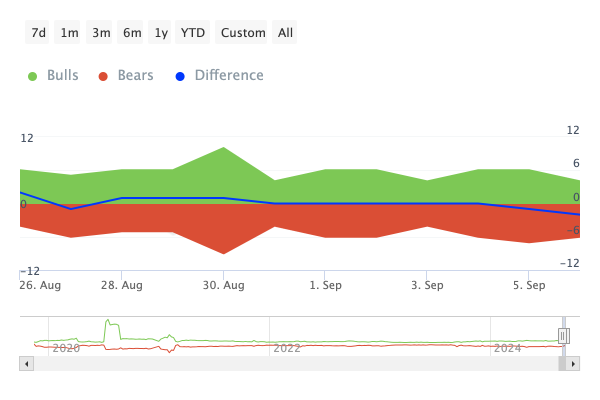Select the 7d range button
The height and width of the screenshot is (400, 600).
click(x=39, y=33)
